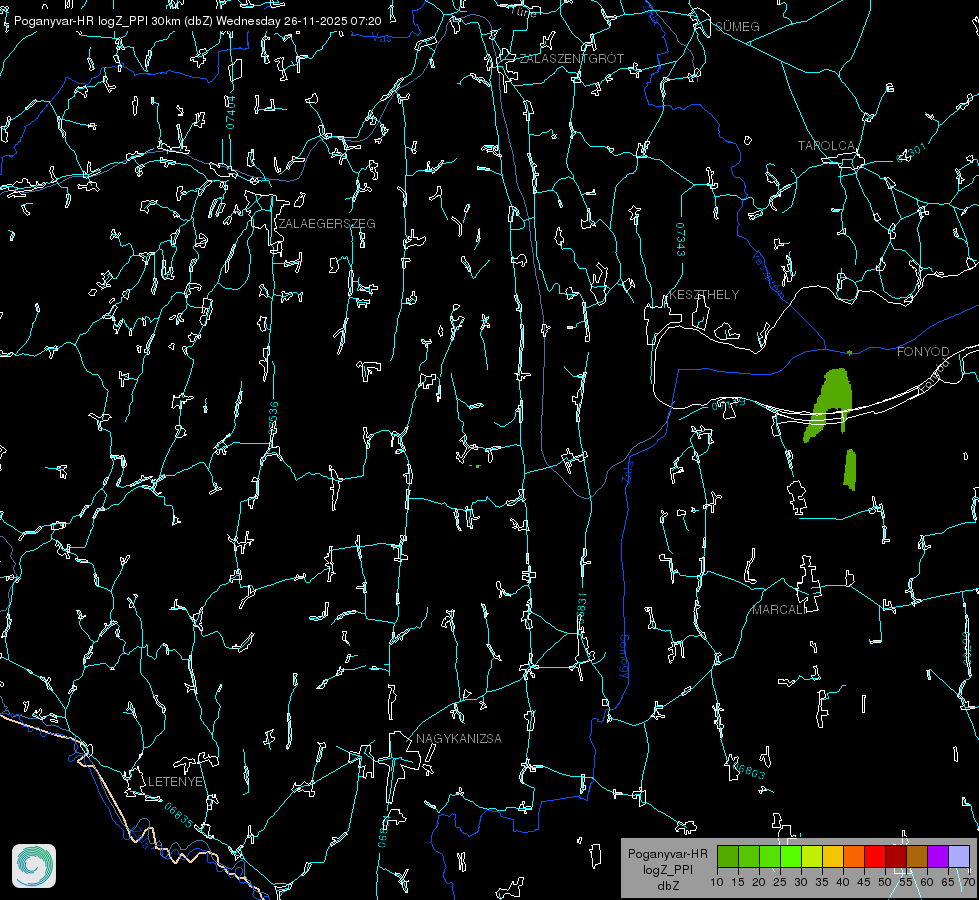Screen dimensions: 979x900
Task: Select the 15-20 dBZ green legend swatch
Action: (749, 856)
